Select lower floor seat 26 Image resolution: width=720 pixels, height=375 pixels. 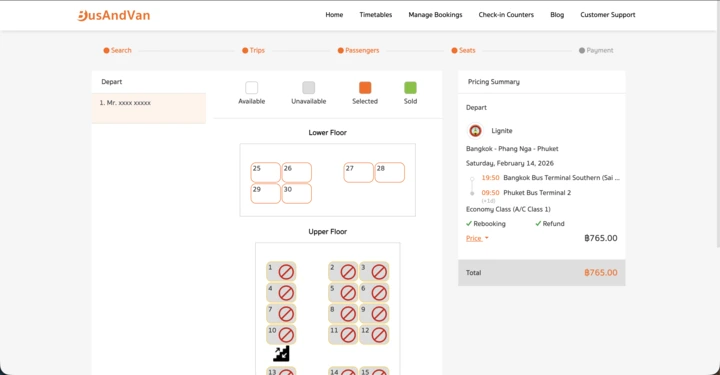297,172
